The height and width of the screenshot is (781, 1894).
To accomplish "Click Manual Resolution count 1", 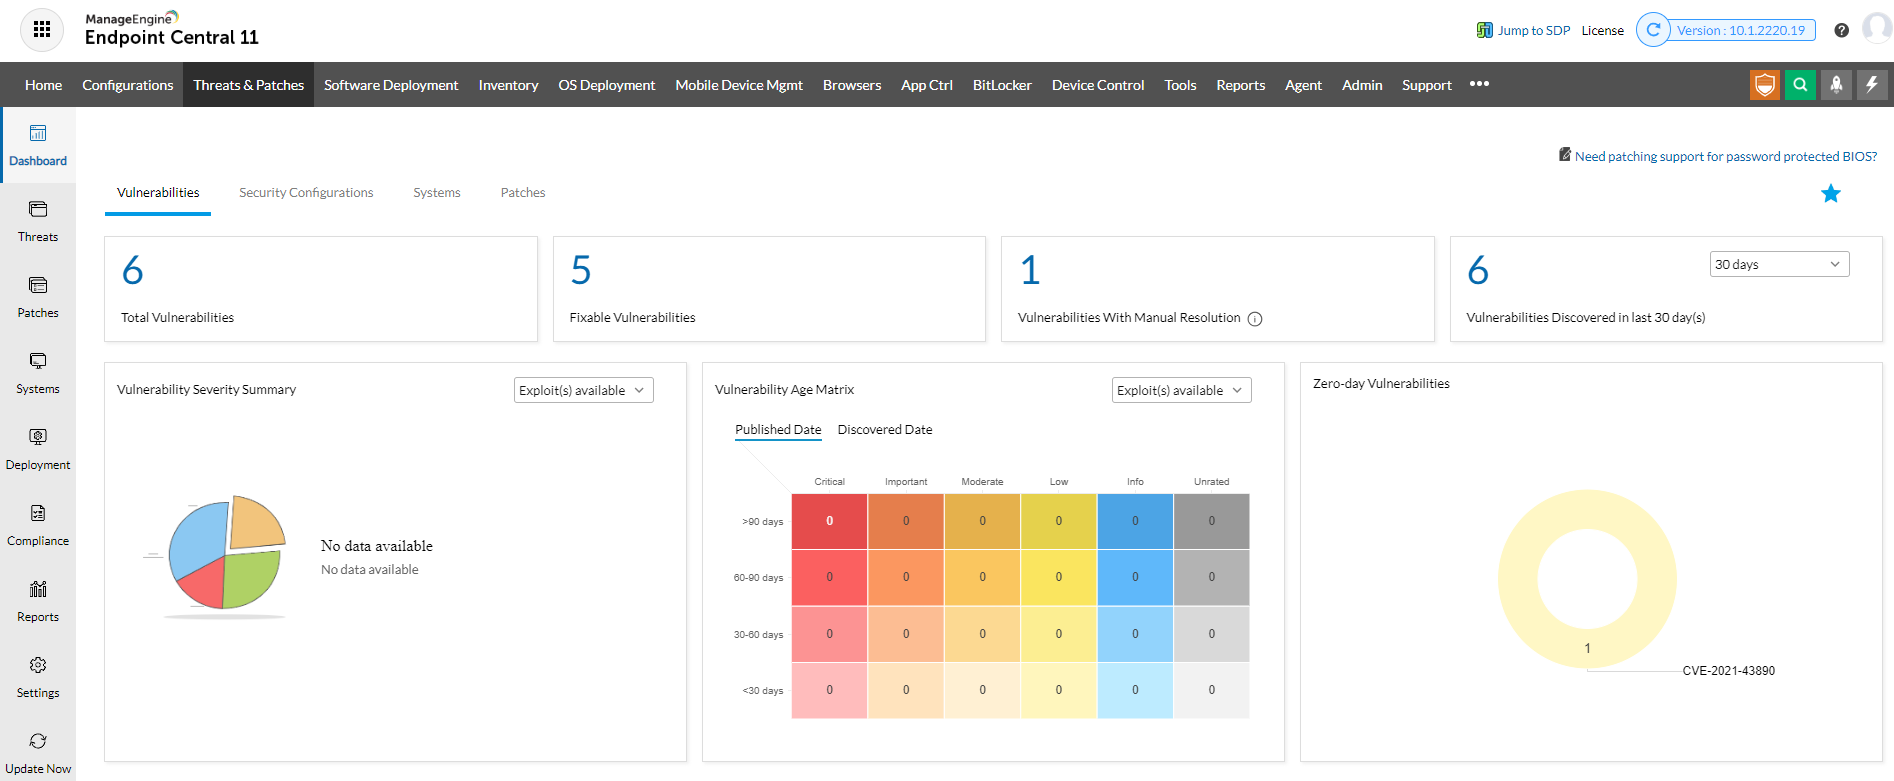I will click(1030, 270).
